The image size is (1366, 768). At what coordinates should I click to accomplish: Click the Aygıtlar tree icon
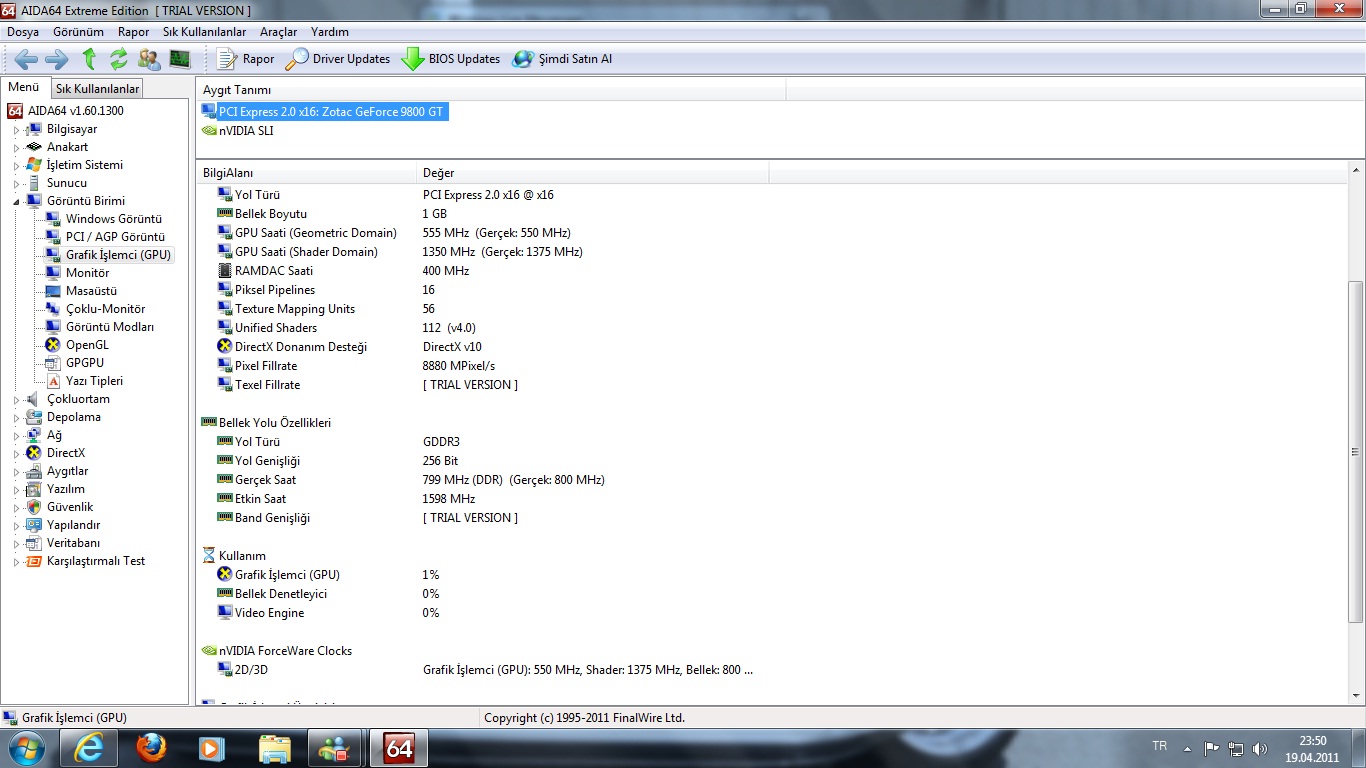click(34, 471)
